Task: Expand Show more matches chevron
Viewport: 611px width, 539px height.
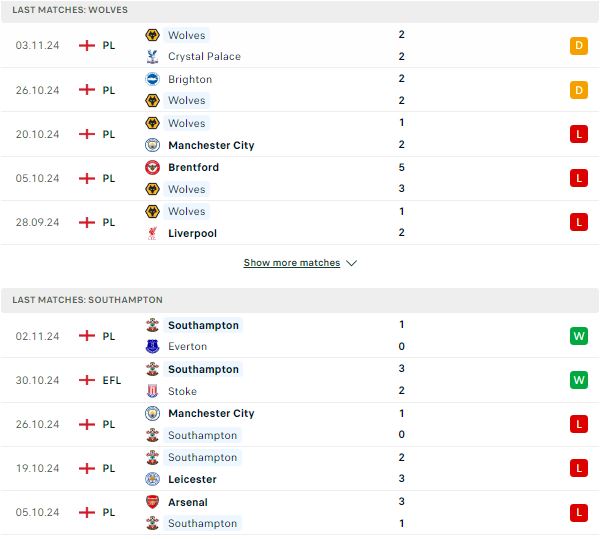Action: [352, 263]
